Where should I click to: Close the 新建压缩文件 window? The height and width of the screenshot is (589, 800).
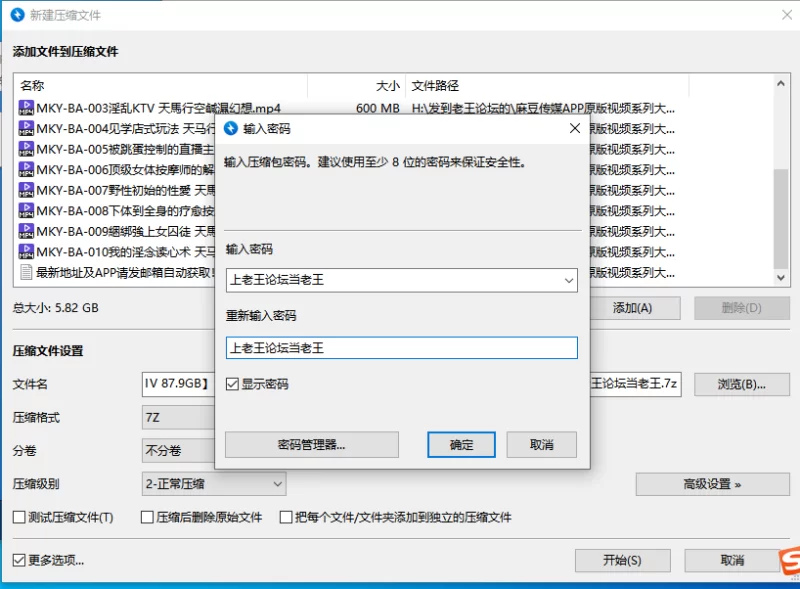coord(787,15)
